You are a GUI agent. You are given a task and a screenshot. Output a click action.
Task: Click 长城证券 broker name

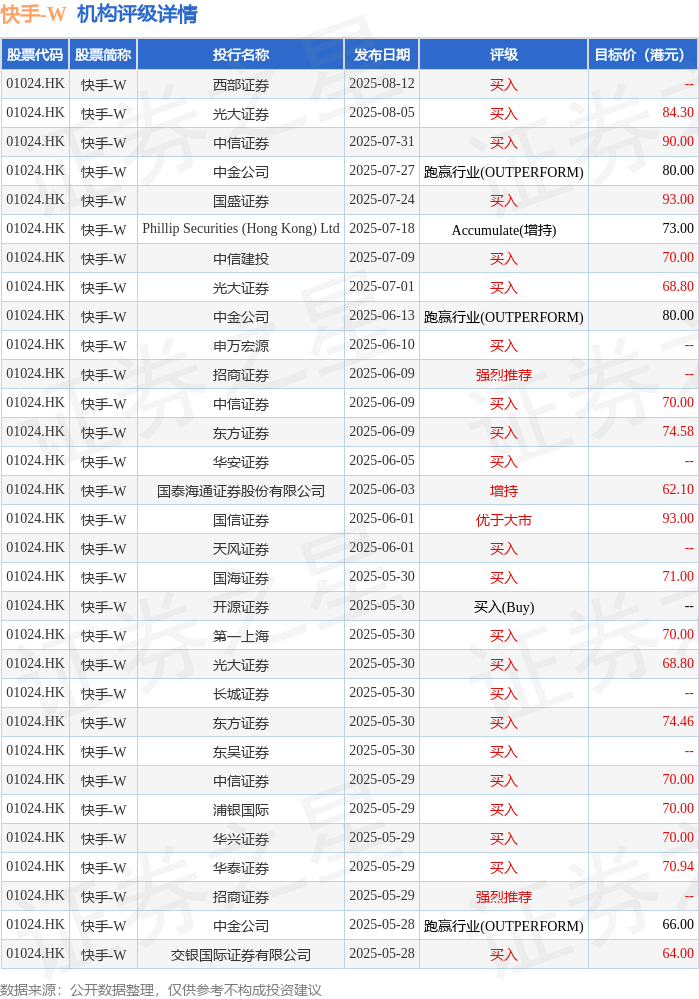coord(241,694)
